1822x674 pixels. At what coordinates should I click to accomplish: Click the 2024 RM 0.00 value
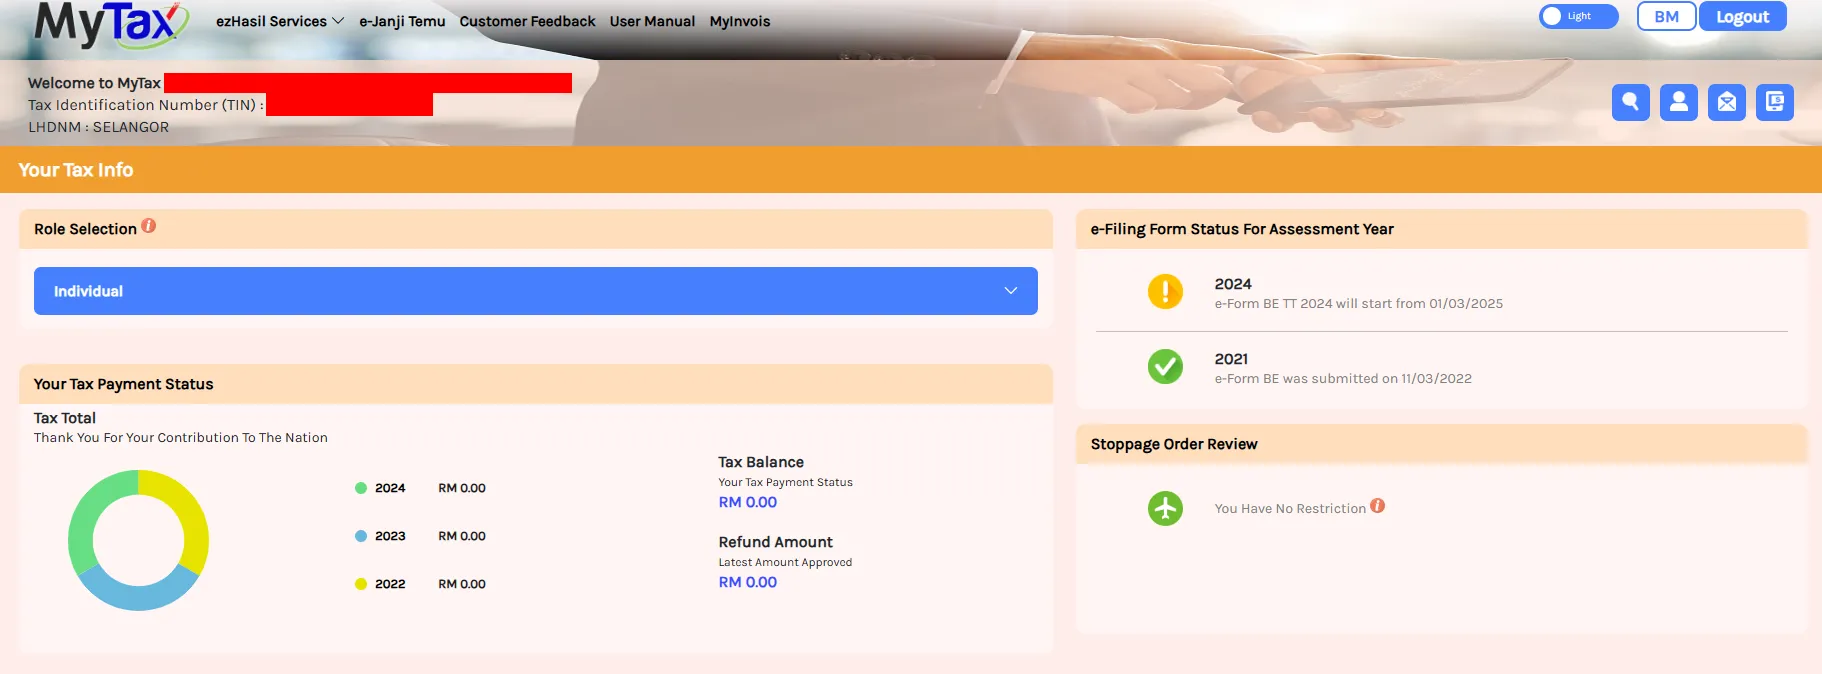(462, 488)
